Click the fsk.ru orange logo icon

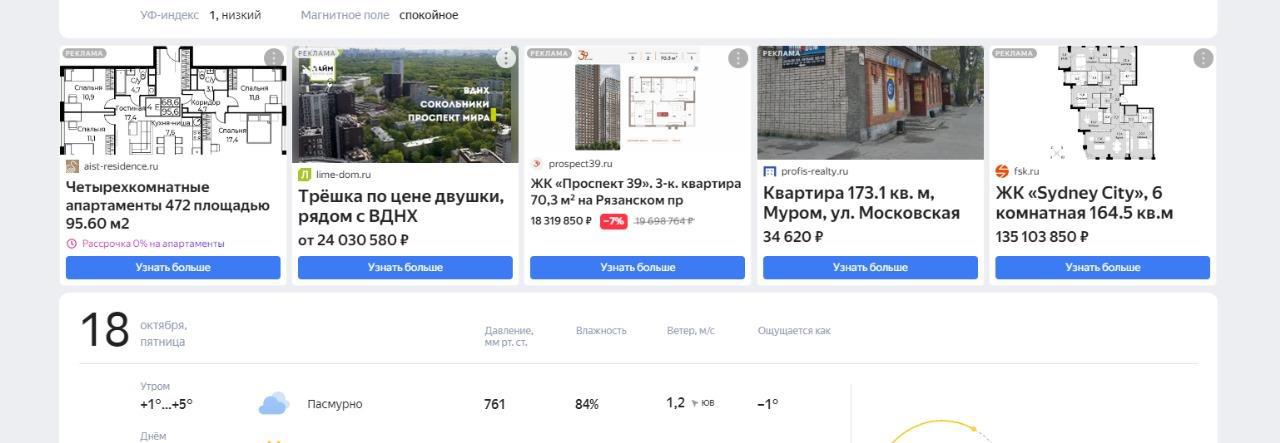coord(1002,171)
